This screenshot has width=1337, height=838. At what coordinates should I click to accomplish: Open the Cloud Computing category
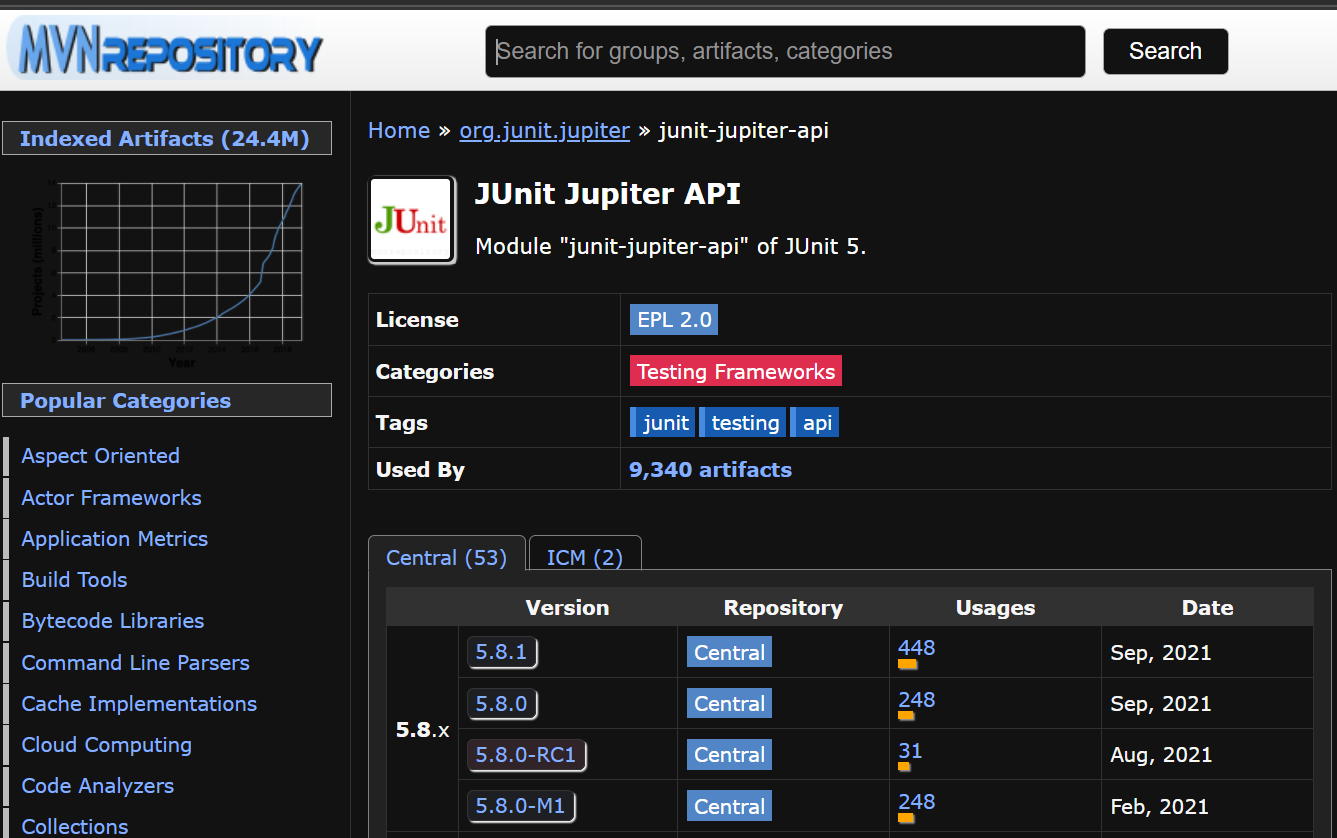point(107,744)
